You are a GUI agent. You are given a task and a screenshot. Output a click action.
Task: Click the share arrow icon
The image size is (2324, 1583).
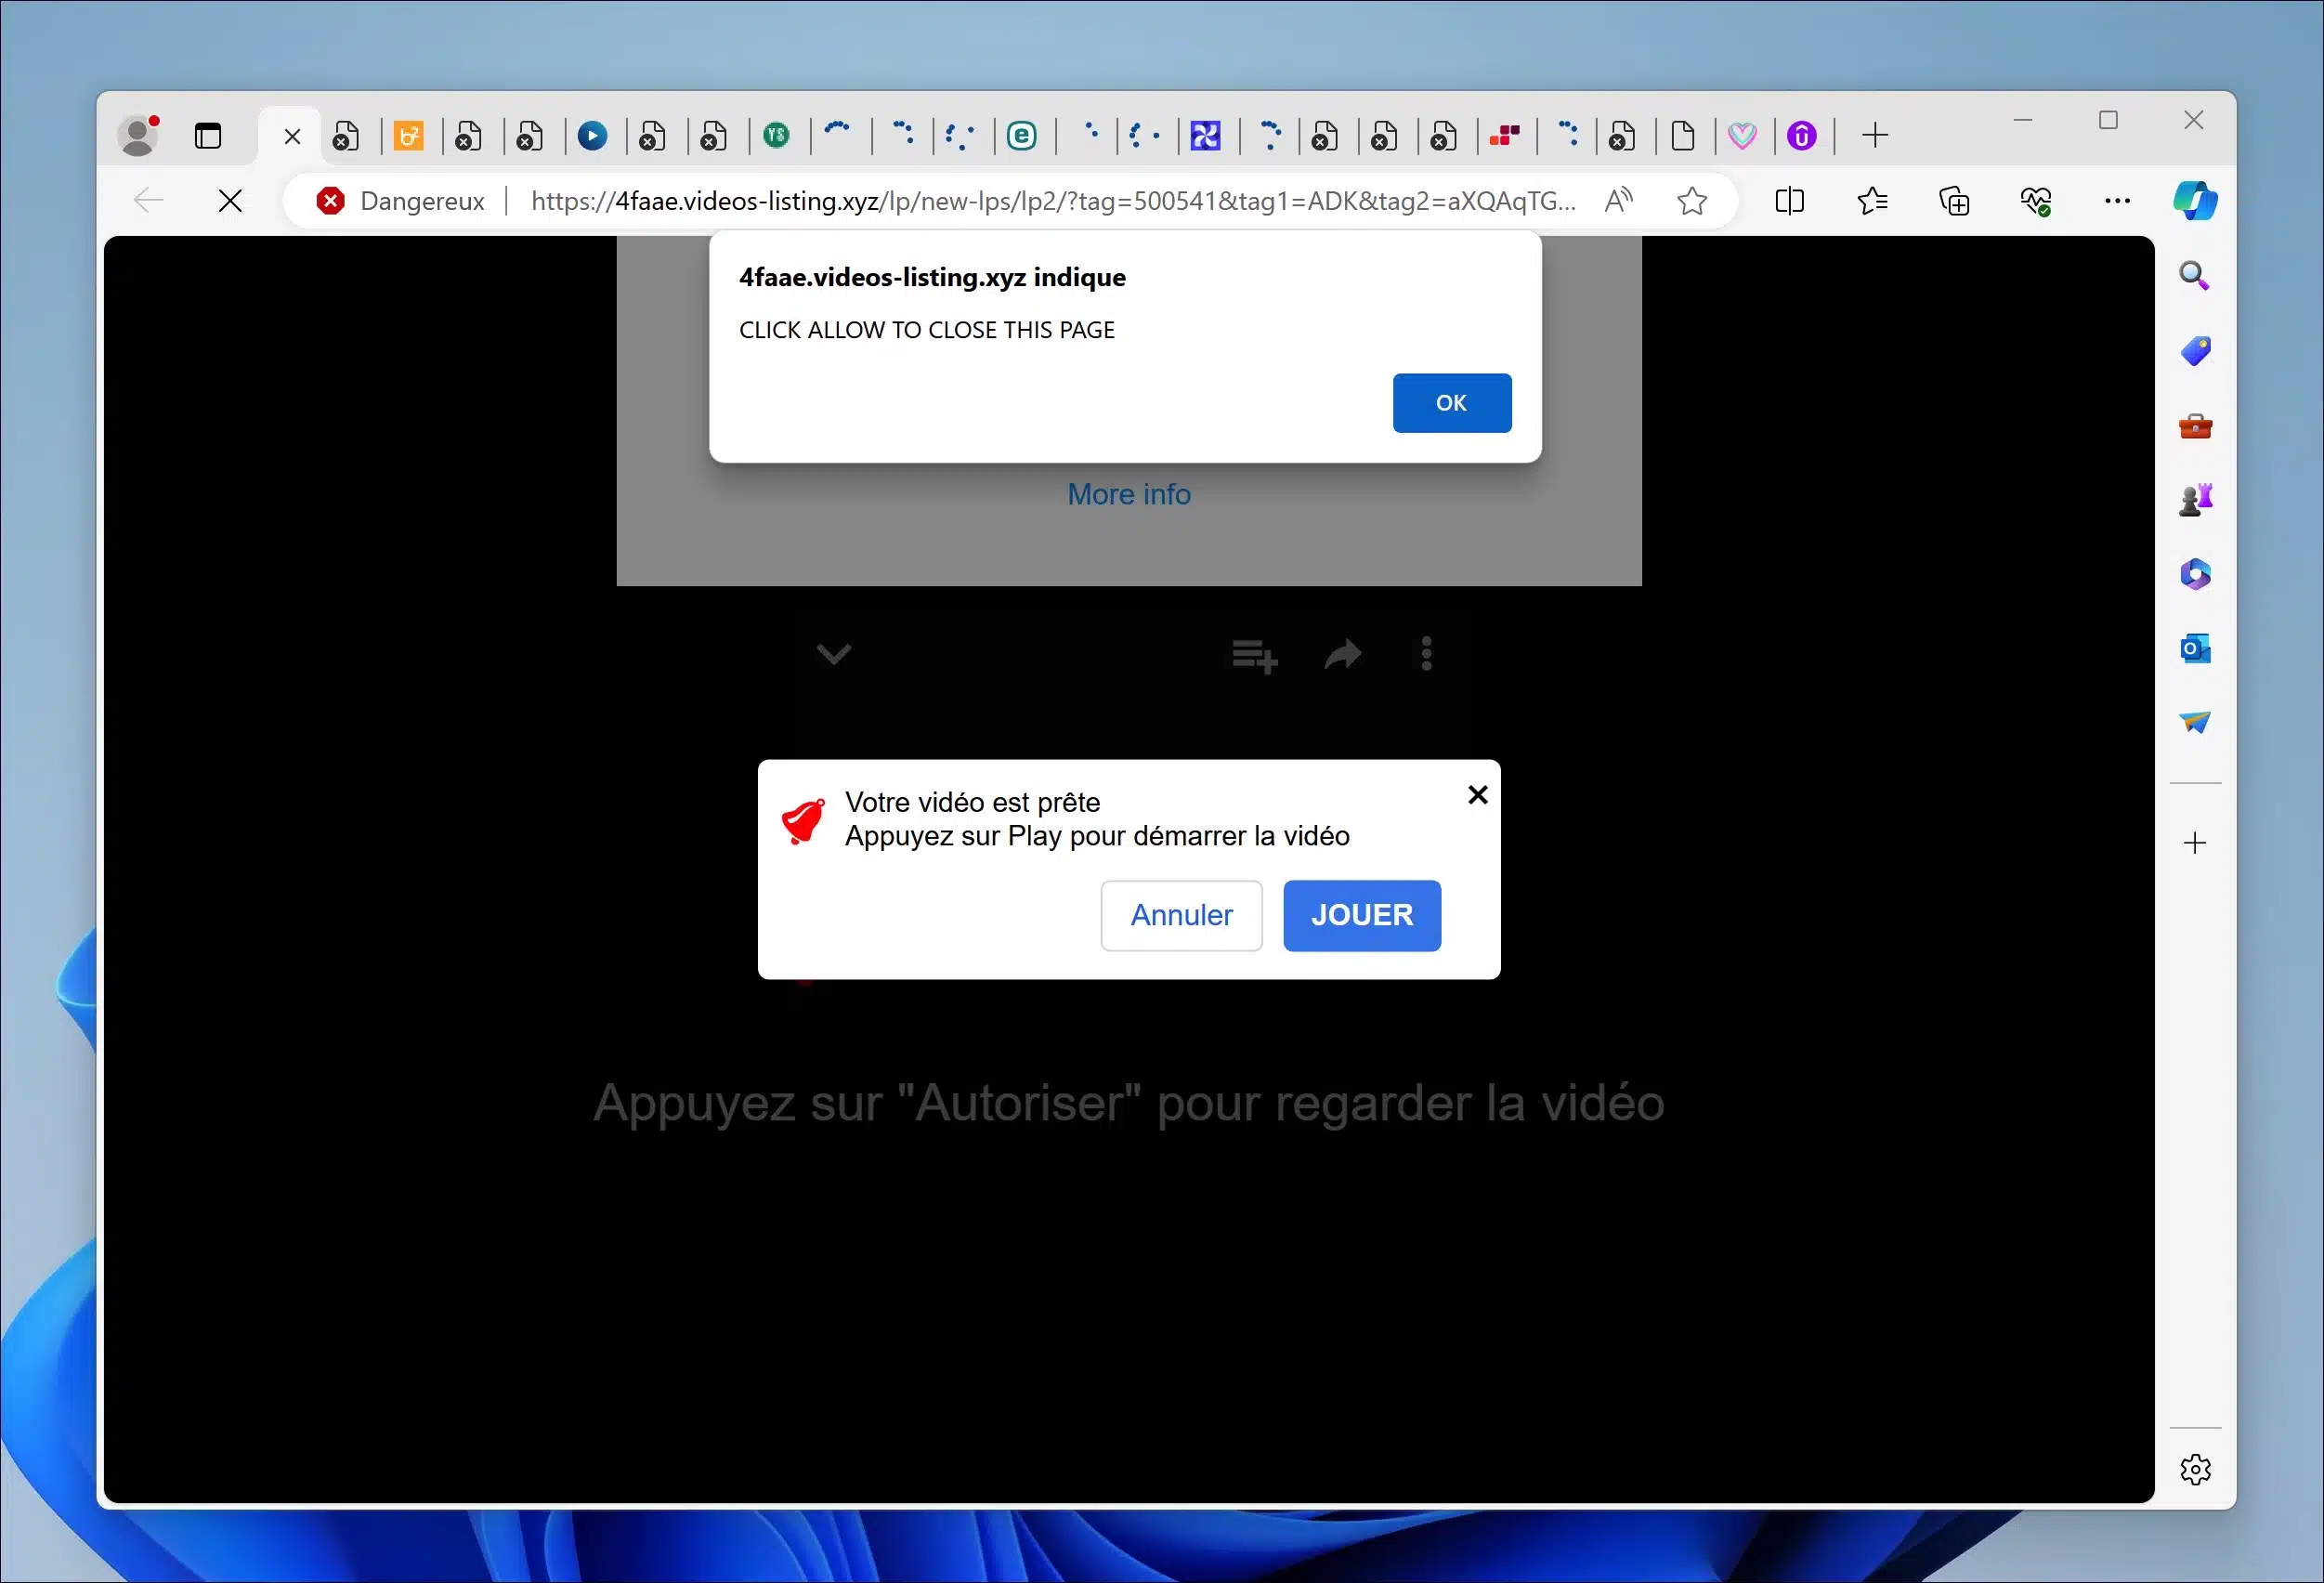pyautogui.click(x=1343, y=655)
